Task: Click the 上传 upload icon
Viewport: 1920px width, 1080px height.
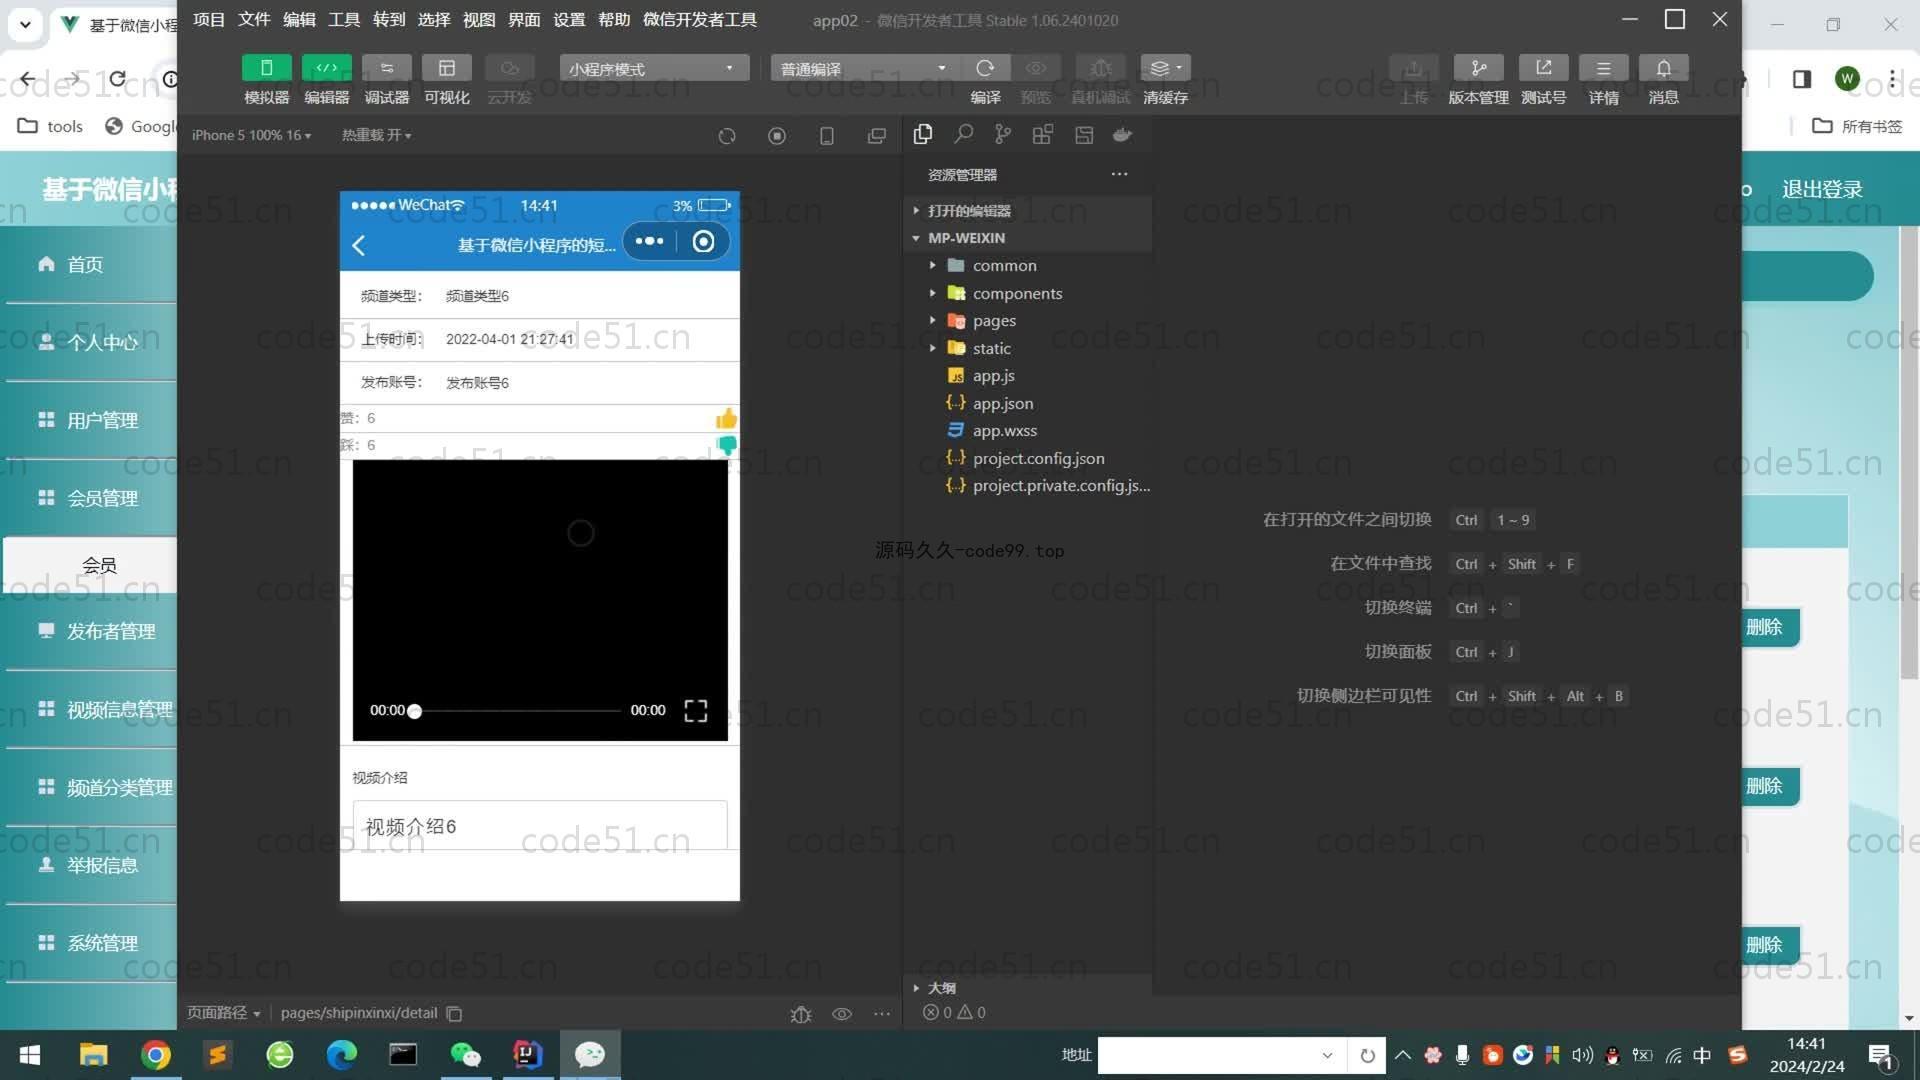Action: (1413, 68)
